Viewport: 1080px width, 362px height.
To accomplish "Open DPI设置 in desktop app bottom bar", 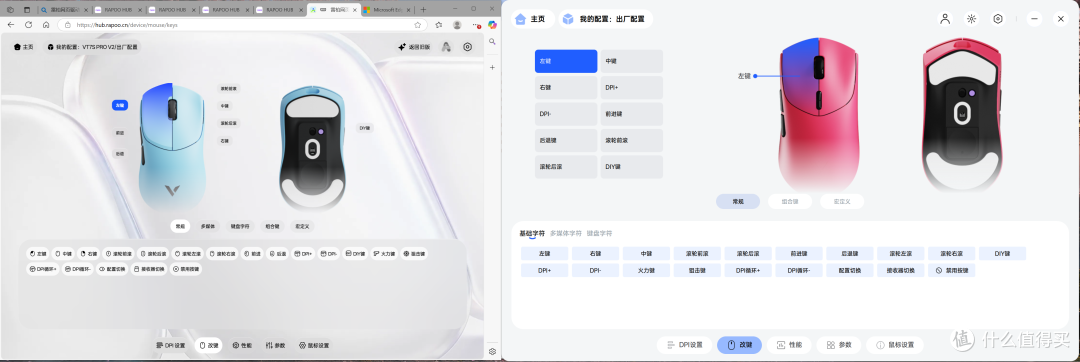I will (684, 345).
